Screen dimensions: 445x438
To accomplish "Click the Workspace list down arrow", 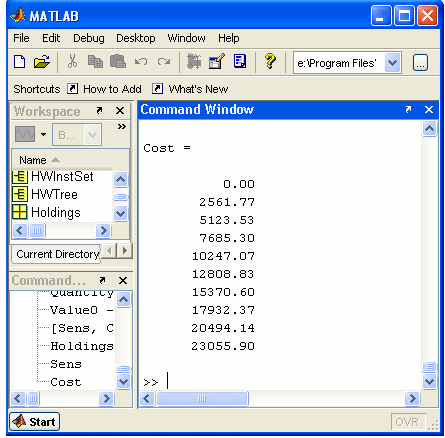I will click(120, 213).
